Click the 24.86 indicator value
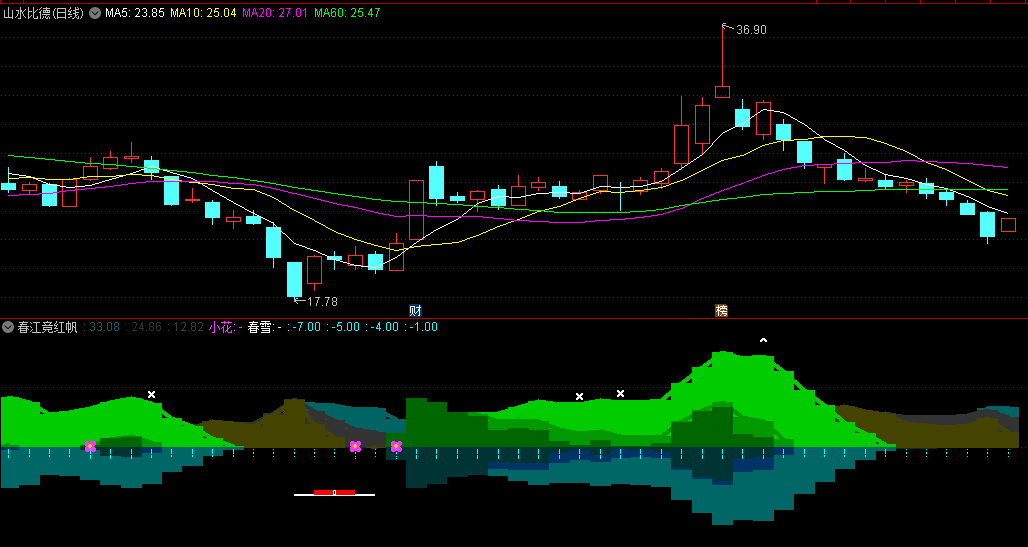This screenshot has height=547, width=1028. (146, 327)
